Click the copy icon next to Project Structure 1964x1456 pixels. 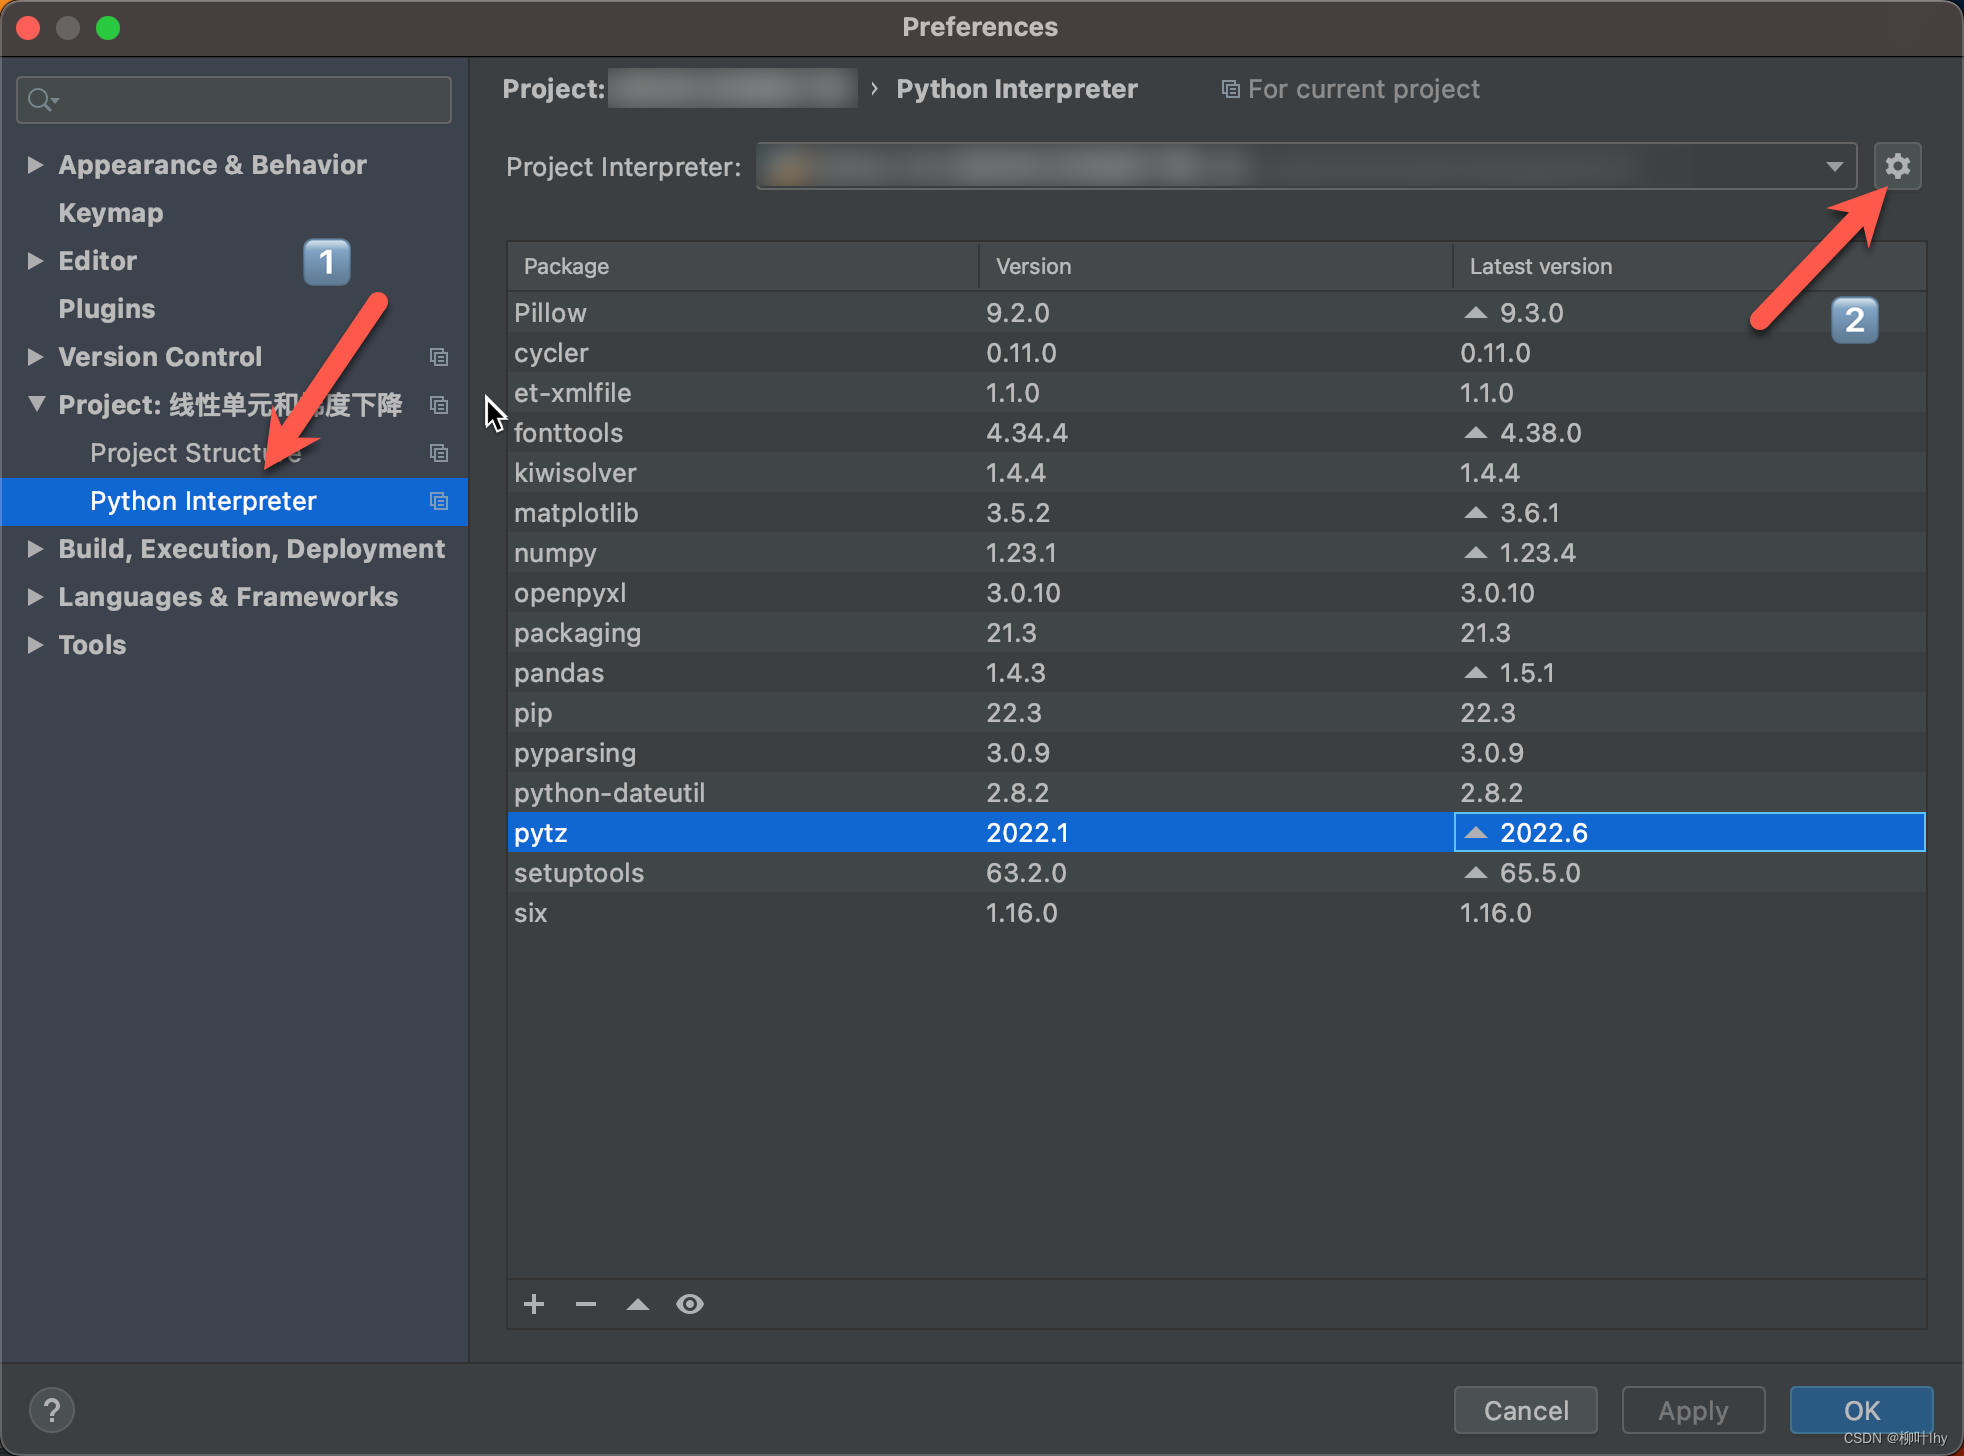tap(438, 453)
